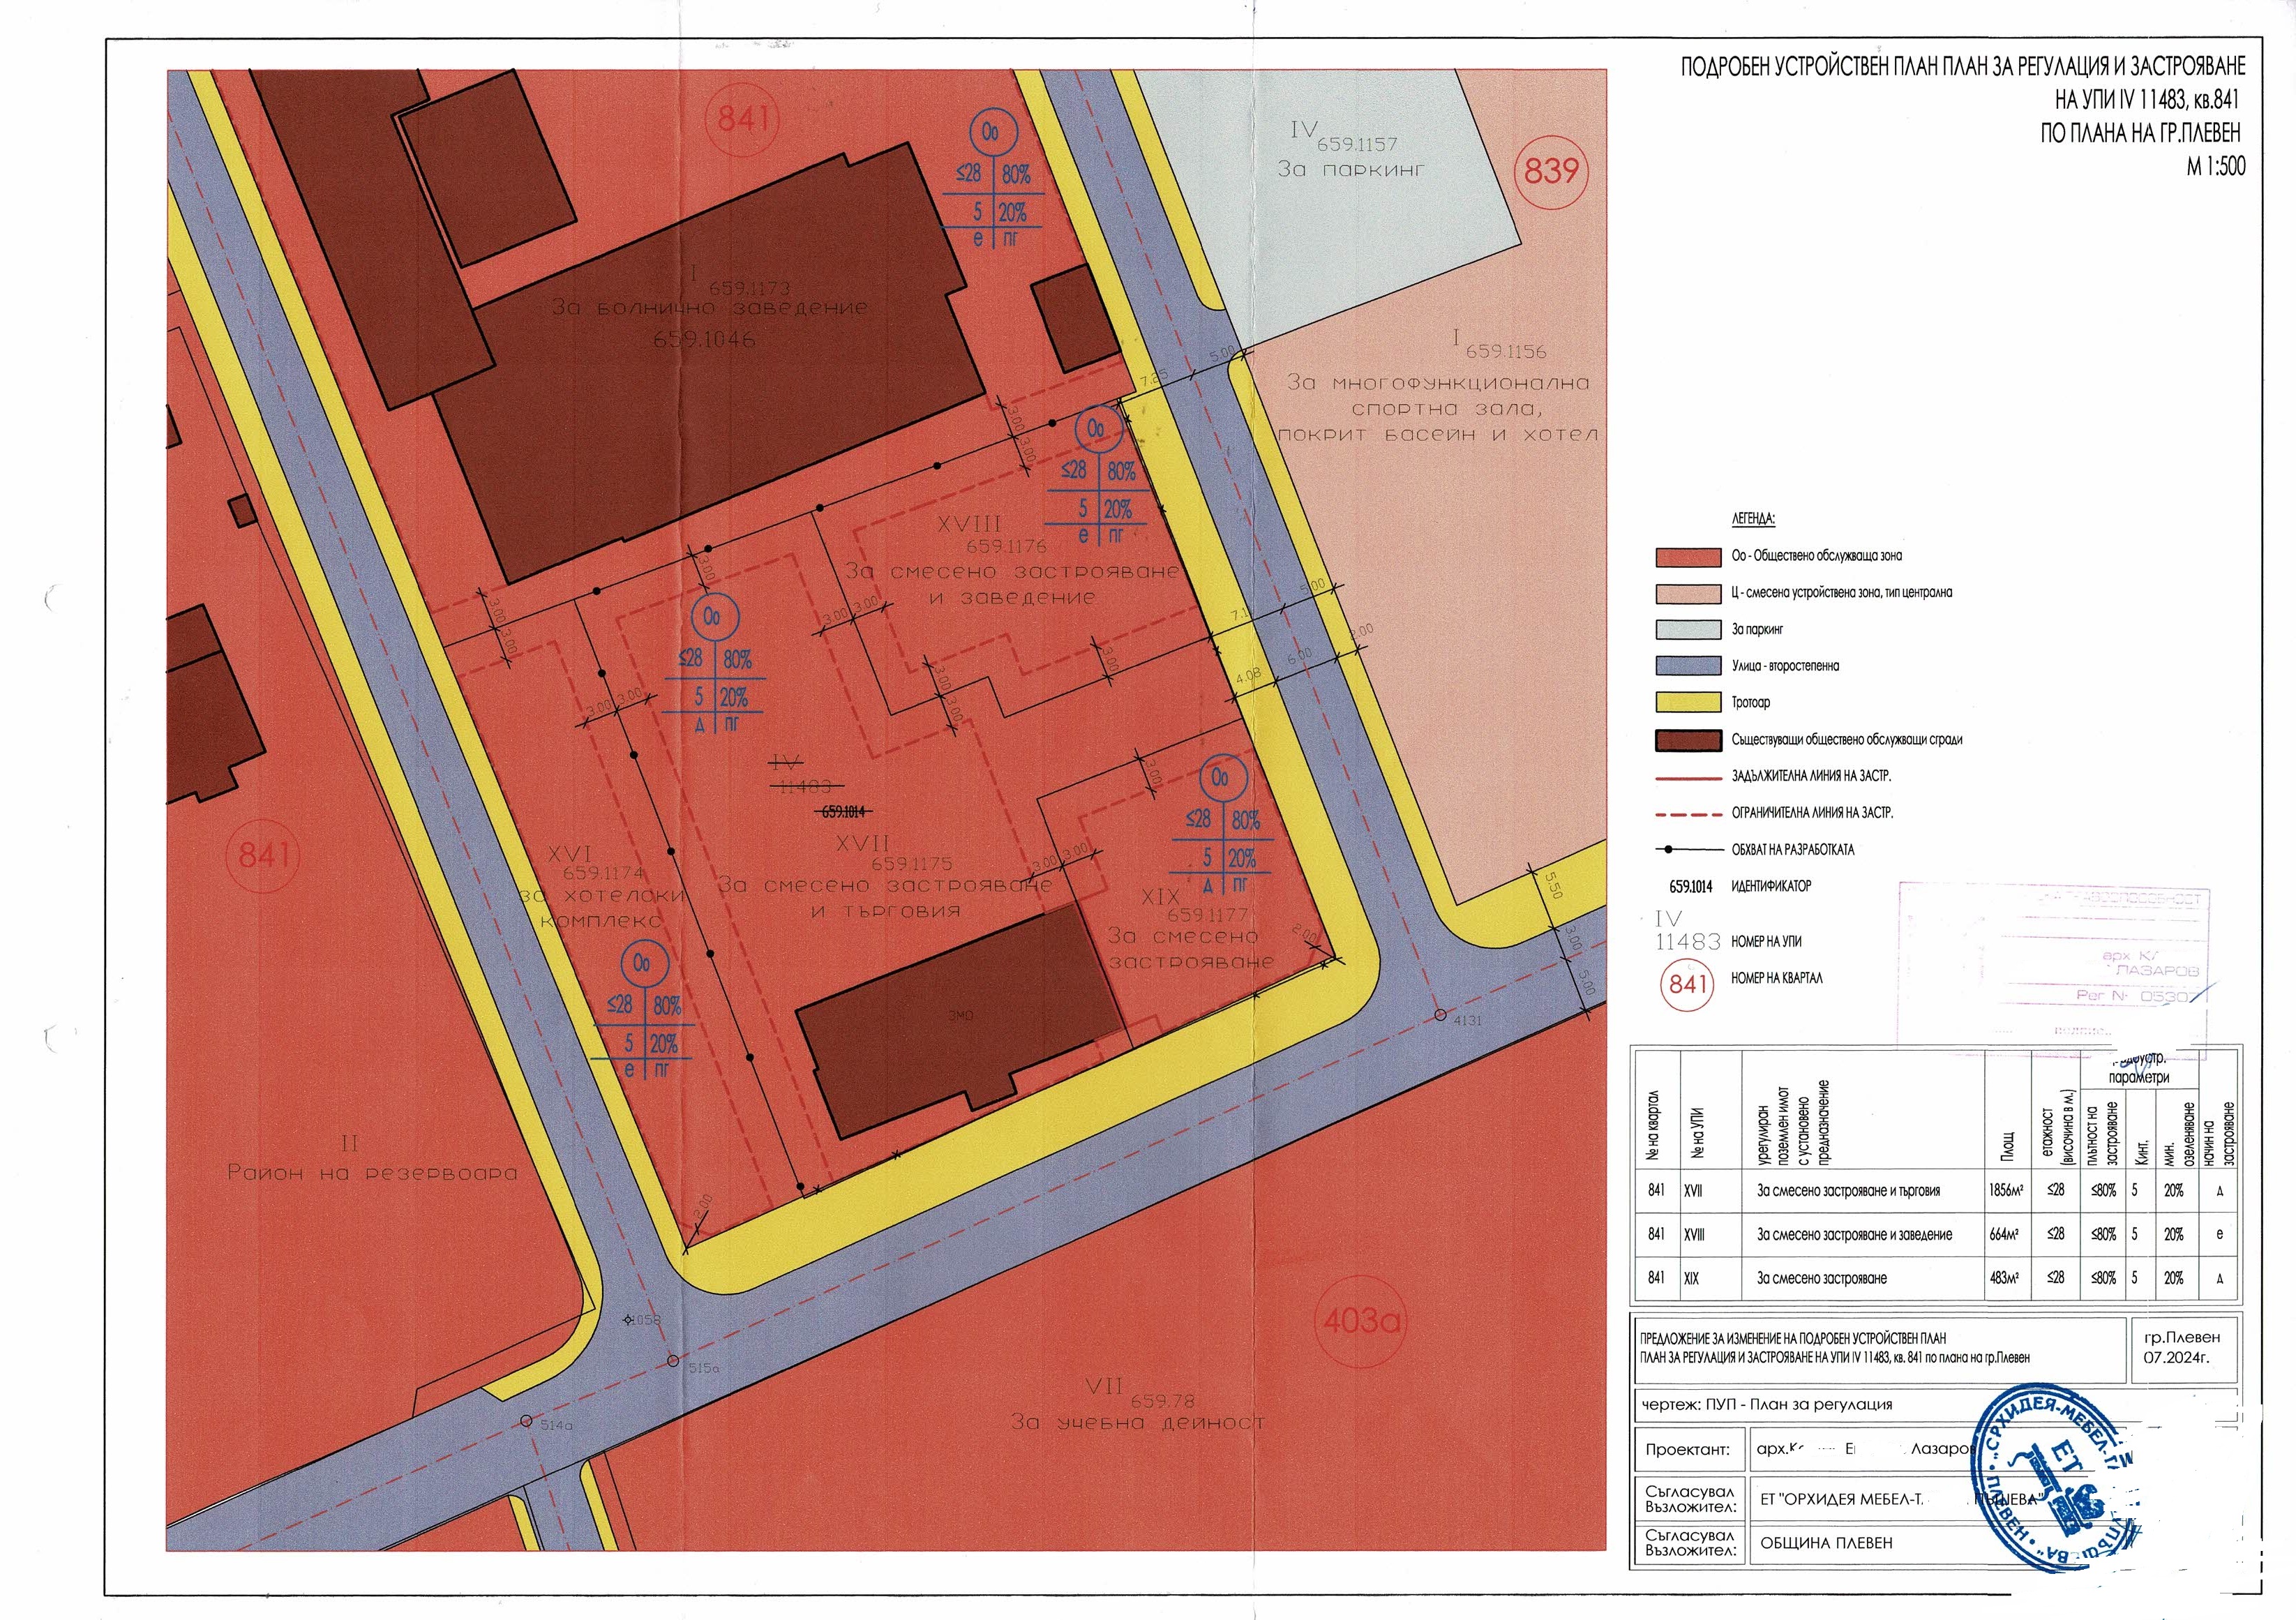
Task: Click survey point marker 514а
Action: coord(527,1421)
